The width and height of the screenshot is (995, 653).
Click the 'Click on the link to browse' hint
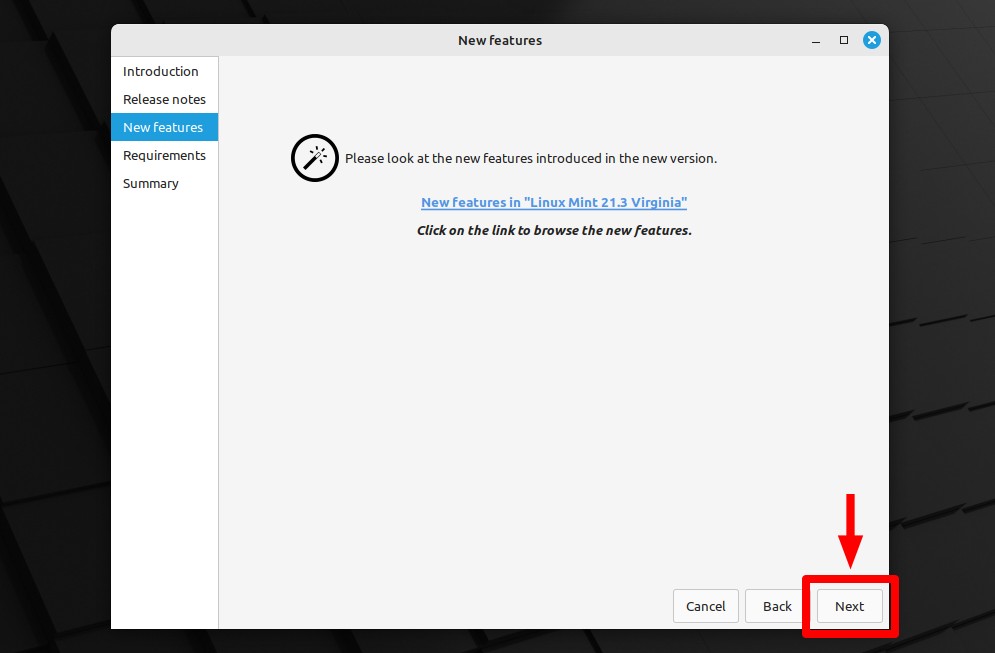496,230
